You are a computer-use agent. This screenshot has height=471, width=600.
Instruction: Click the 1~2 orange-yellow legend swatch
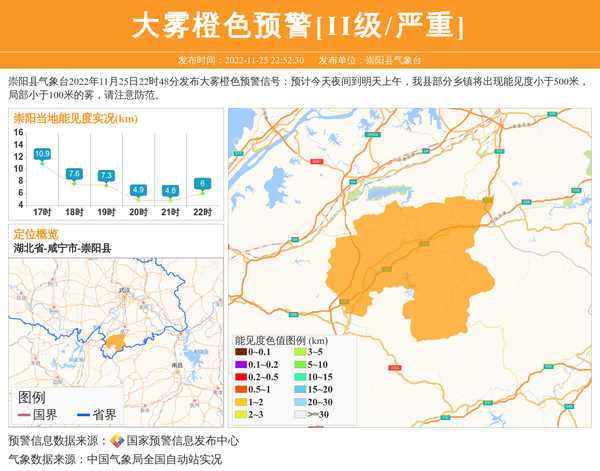(x=241, y=401)
